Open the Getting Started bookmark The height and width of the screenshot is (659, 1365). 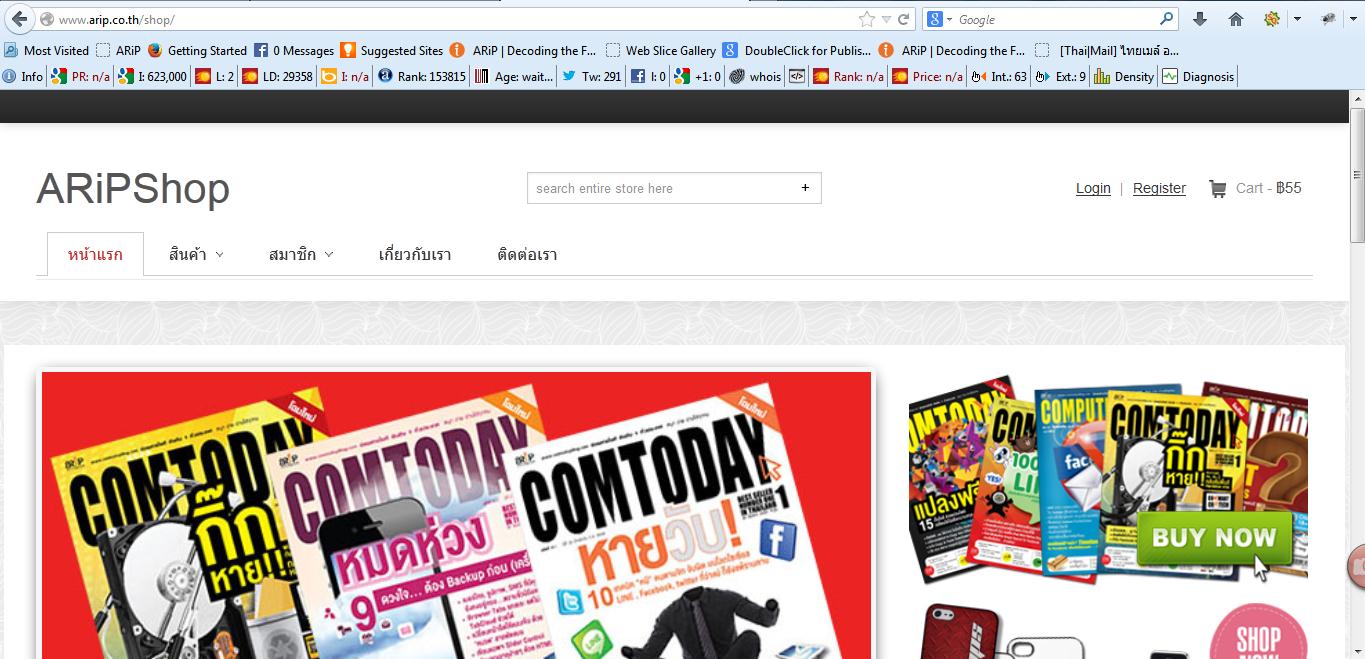pos(197,50)
